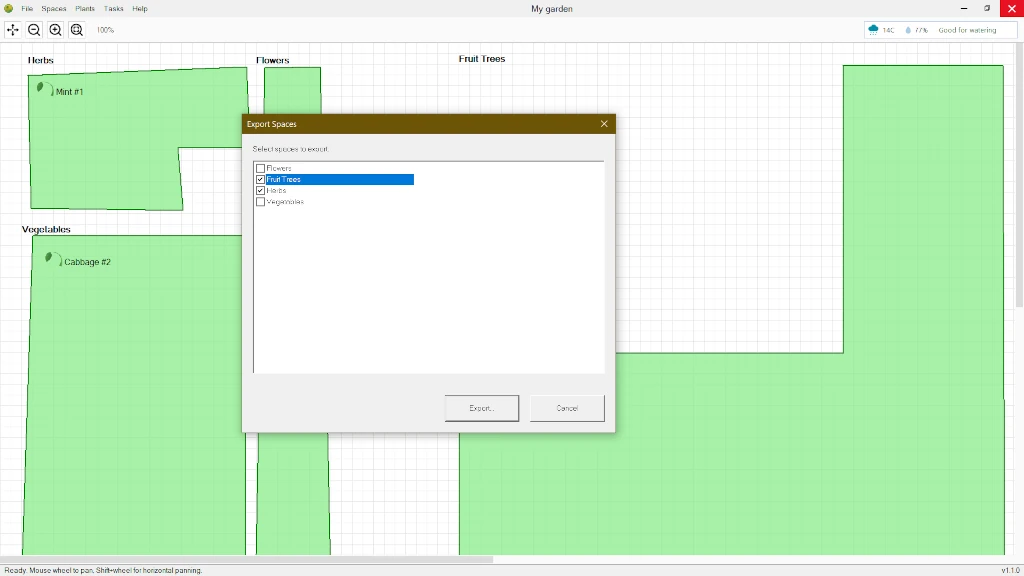Open the Tasks menu
The height and width of the screenshot is (576, 1024).
click(x=113, y=8)
